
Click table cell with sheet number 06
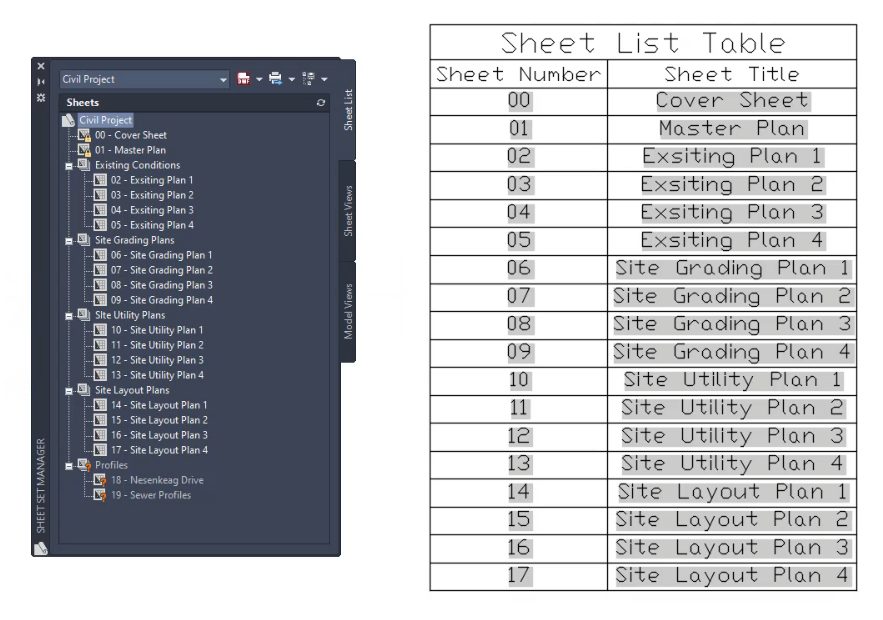point(519,269)
